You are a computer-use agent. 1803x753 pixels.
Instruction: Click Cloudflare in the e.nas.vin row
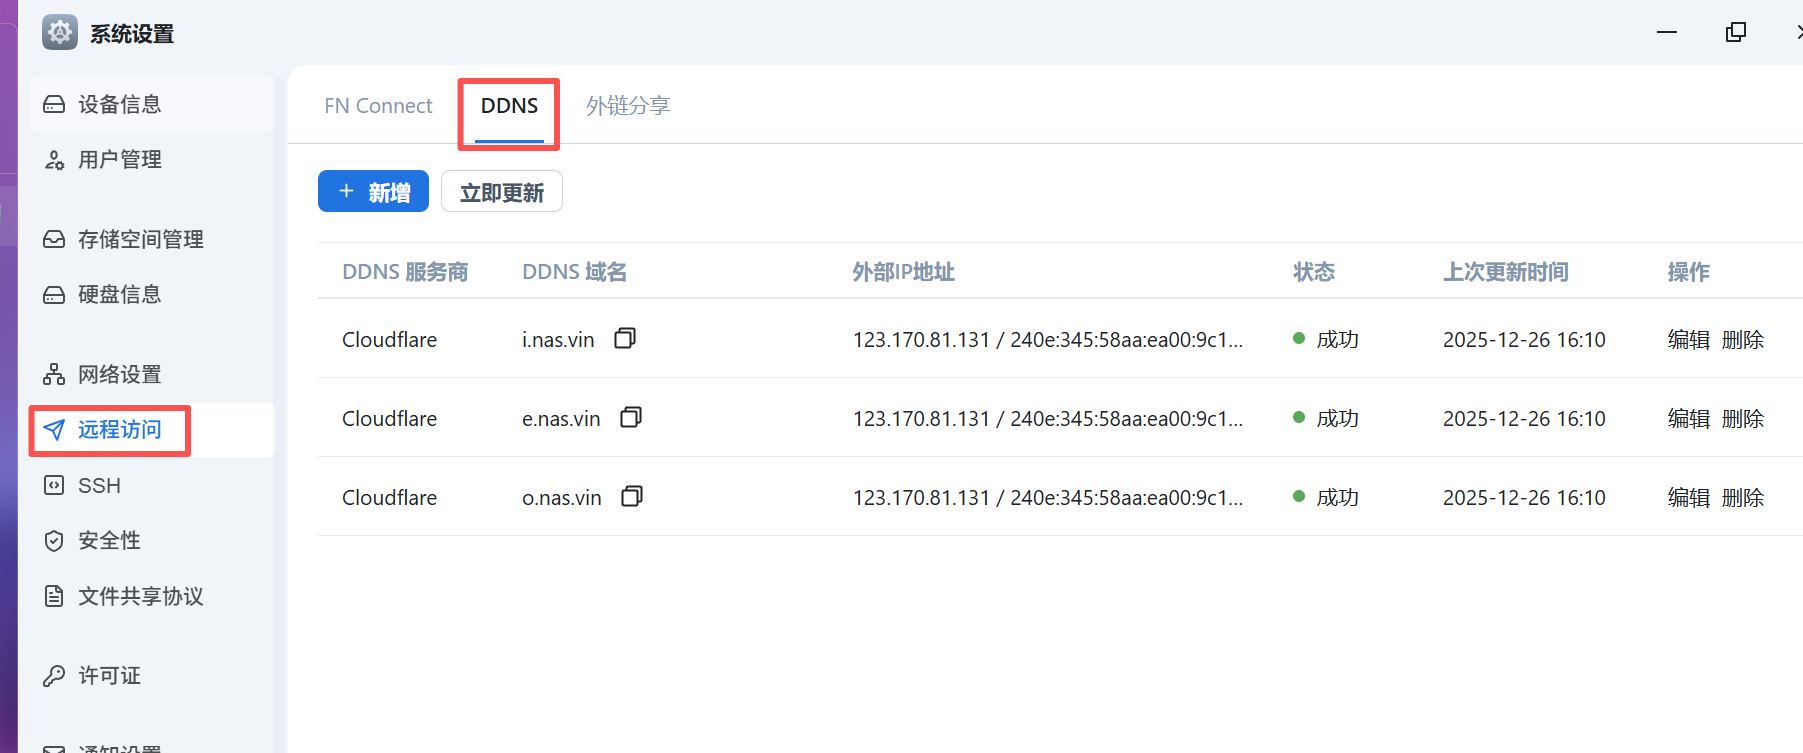[389, 419]
